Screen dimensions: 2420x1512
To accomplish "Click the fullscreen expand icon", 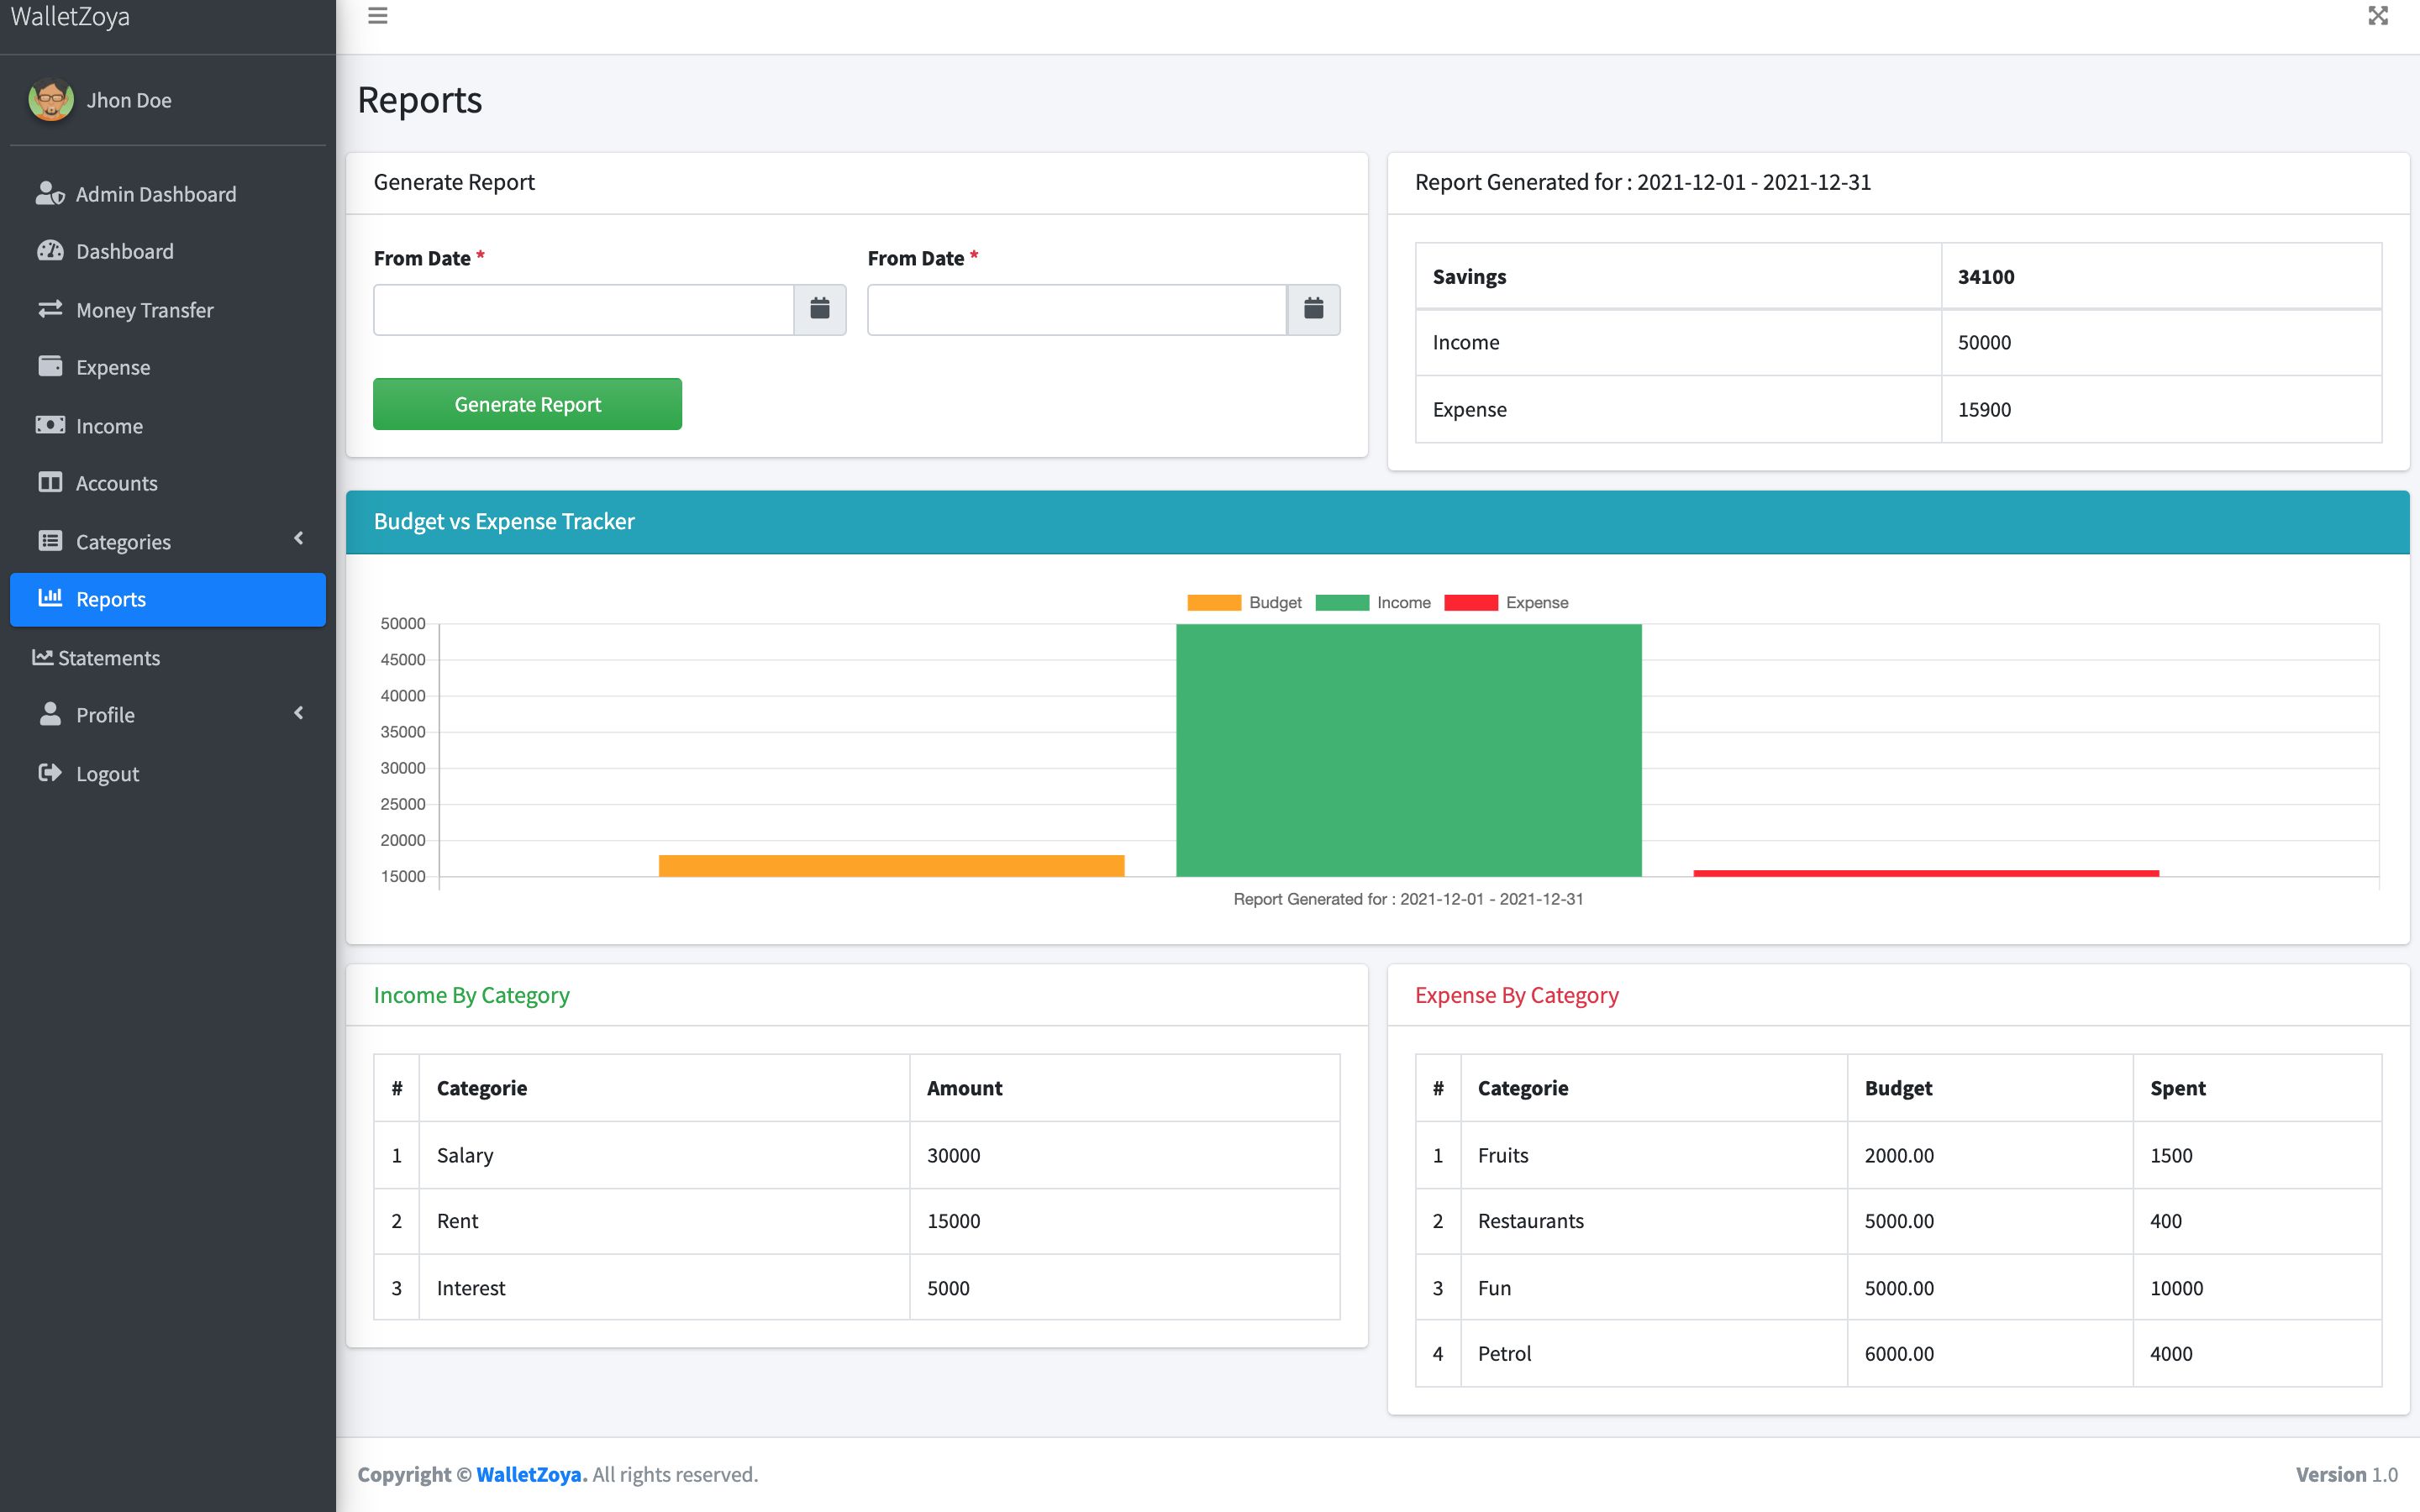I will [2378, 16].
